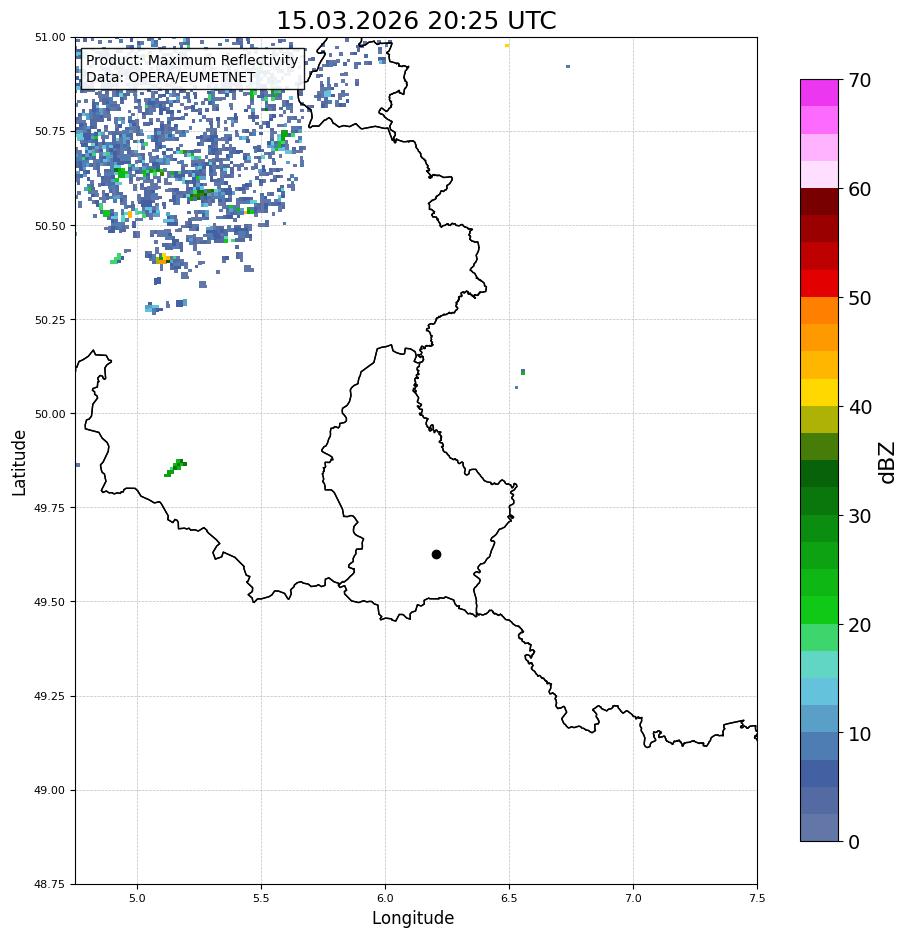Viewport: 908px width, 937px height.
Task: Click the Data: OPERA/EUMETNET label
Action: (171, 77)
